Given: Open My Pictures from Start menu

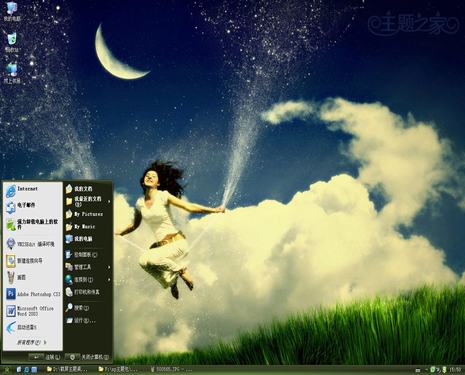Looking at the screenshot, I should click(88, 214).
